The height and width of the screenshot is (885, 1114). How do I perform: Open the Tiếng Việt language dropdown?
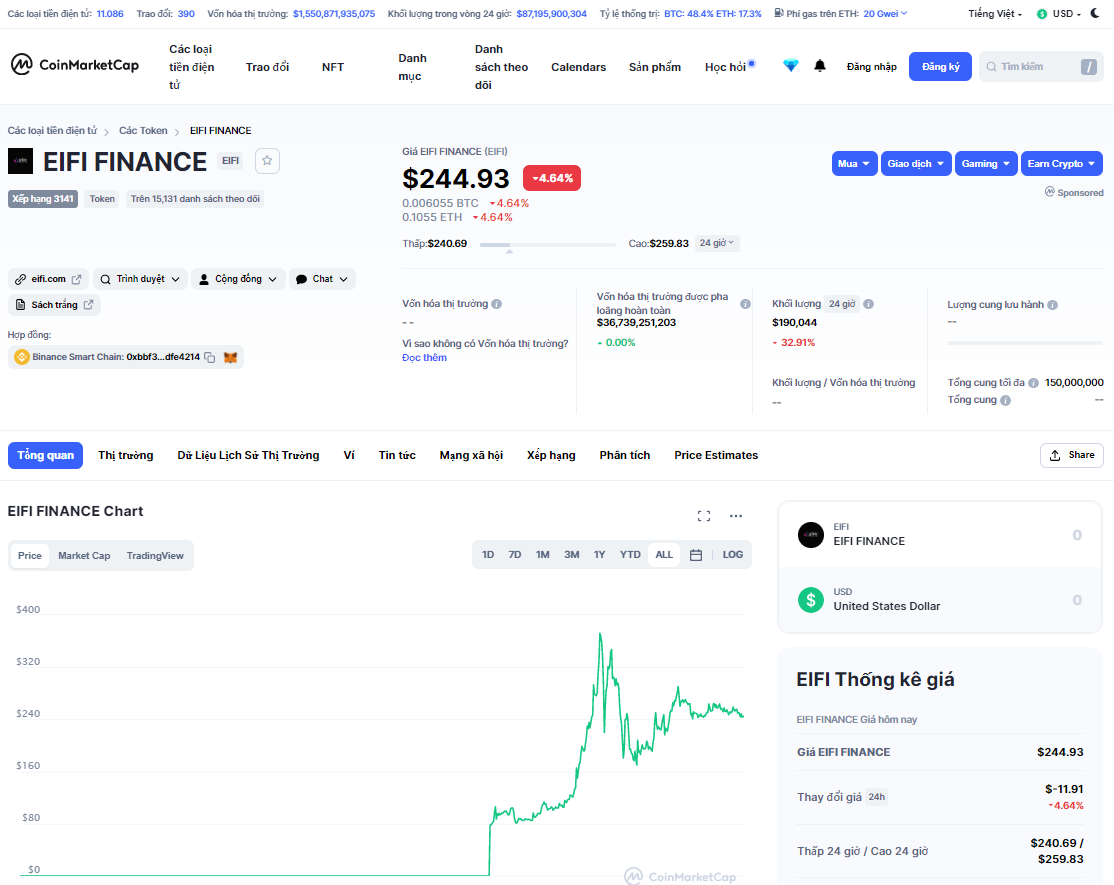(995, 14)
